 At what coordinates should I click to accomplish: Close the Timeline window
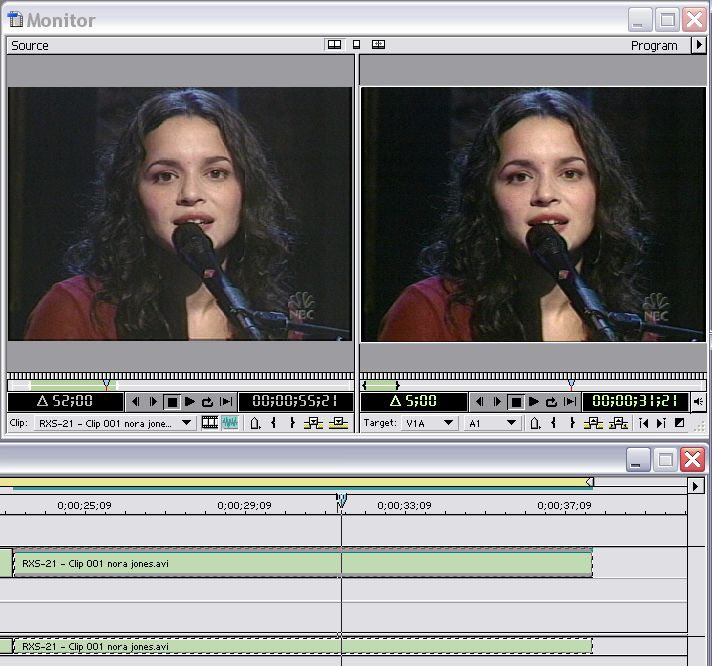pos(692,459)
